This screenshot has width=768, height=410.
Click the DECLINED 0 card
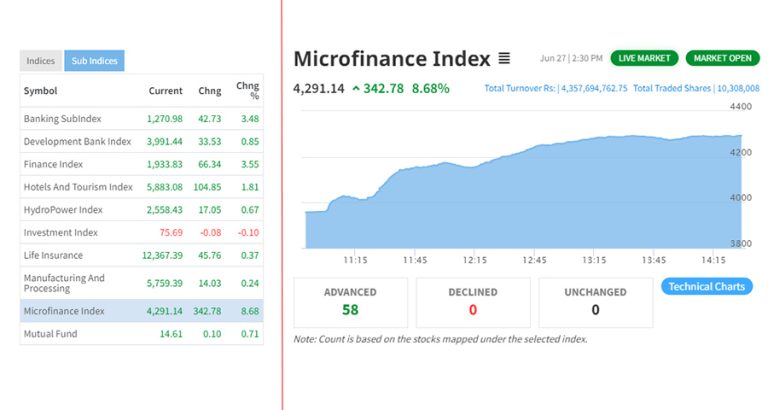point(473,302)
